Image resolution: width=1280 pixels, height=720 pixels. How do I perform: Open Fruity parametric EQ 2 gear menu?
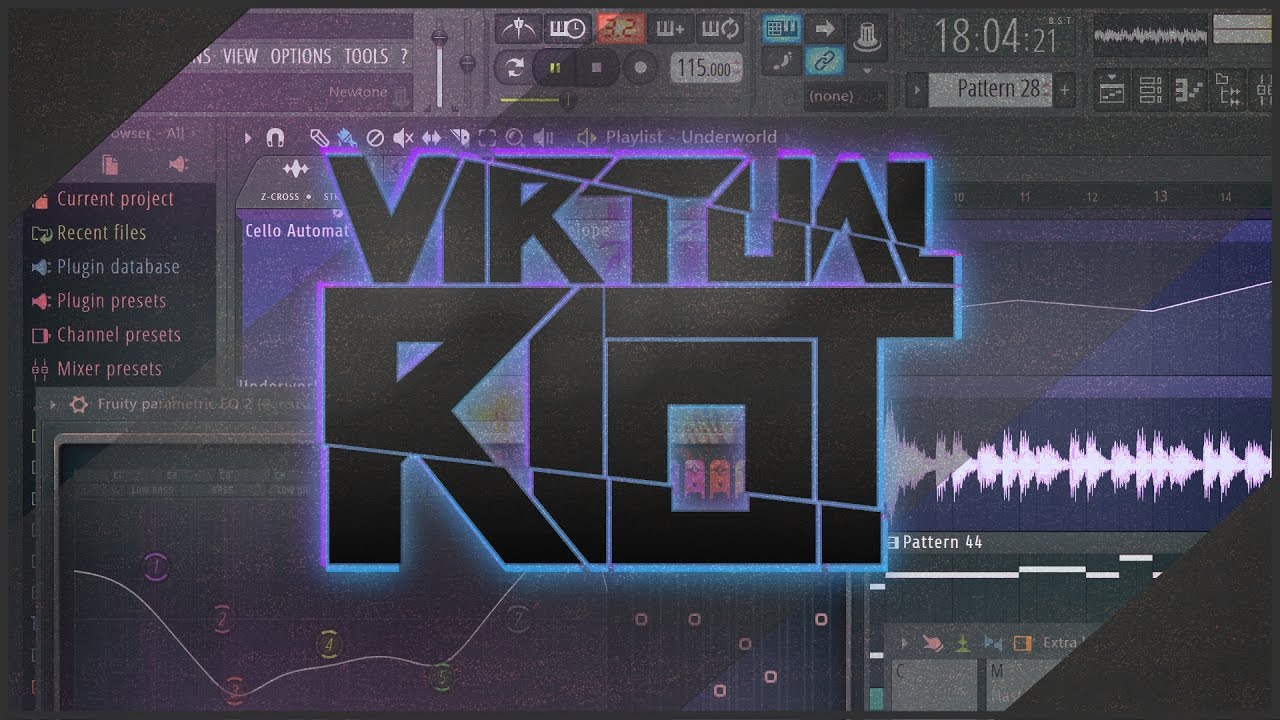click(78, 405)
